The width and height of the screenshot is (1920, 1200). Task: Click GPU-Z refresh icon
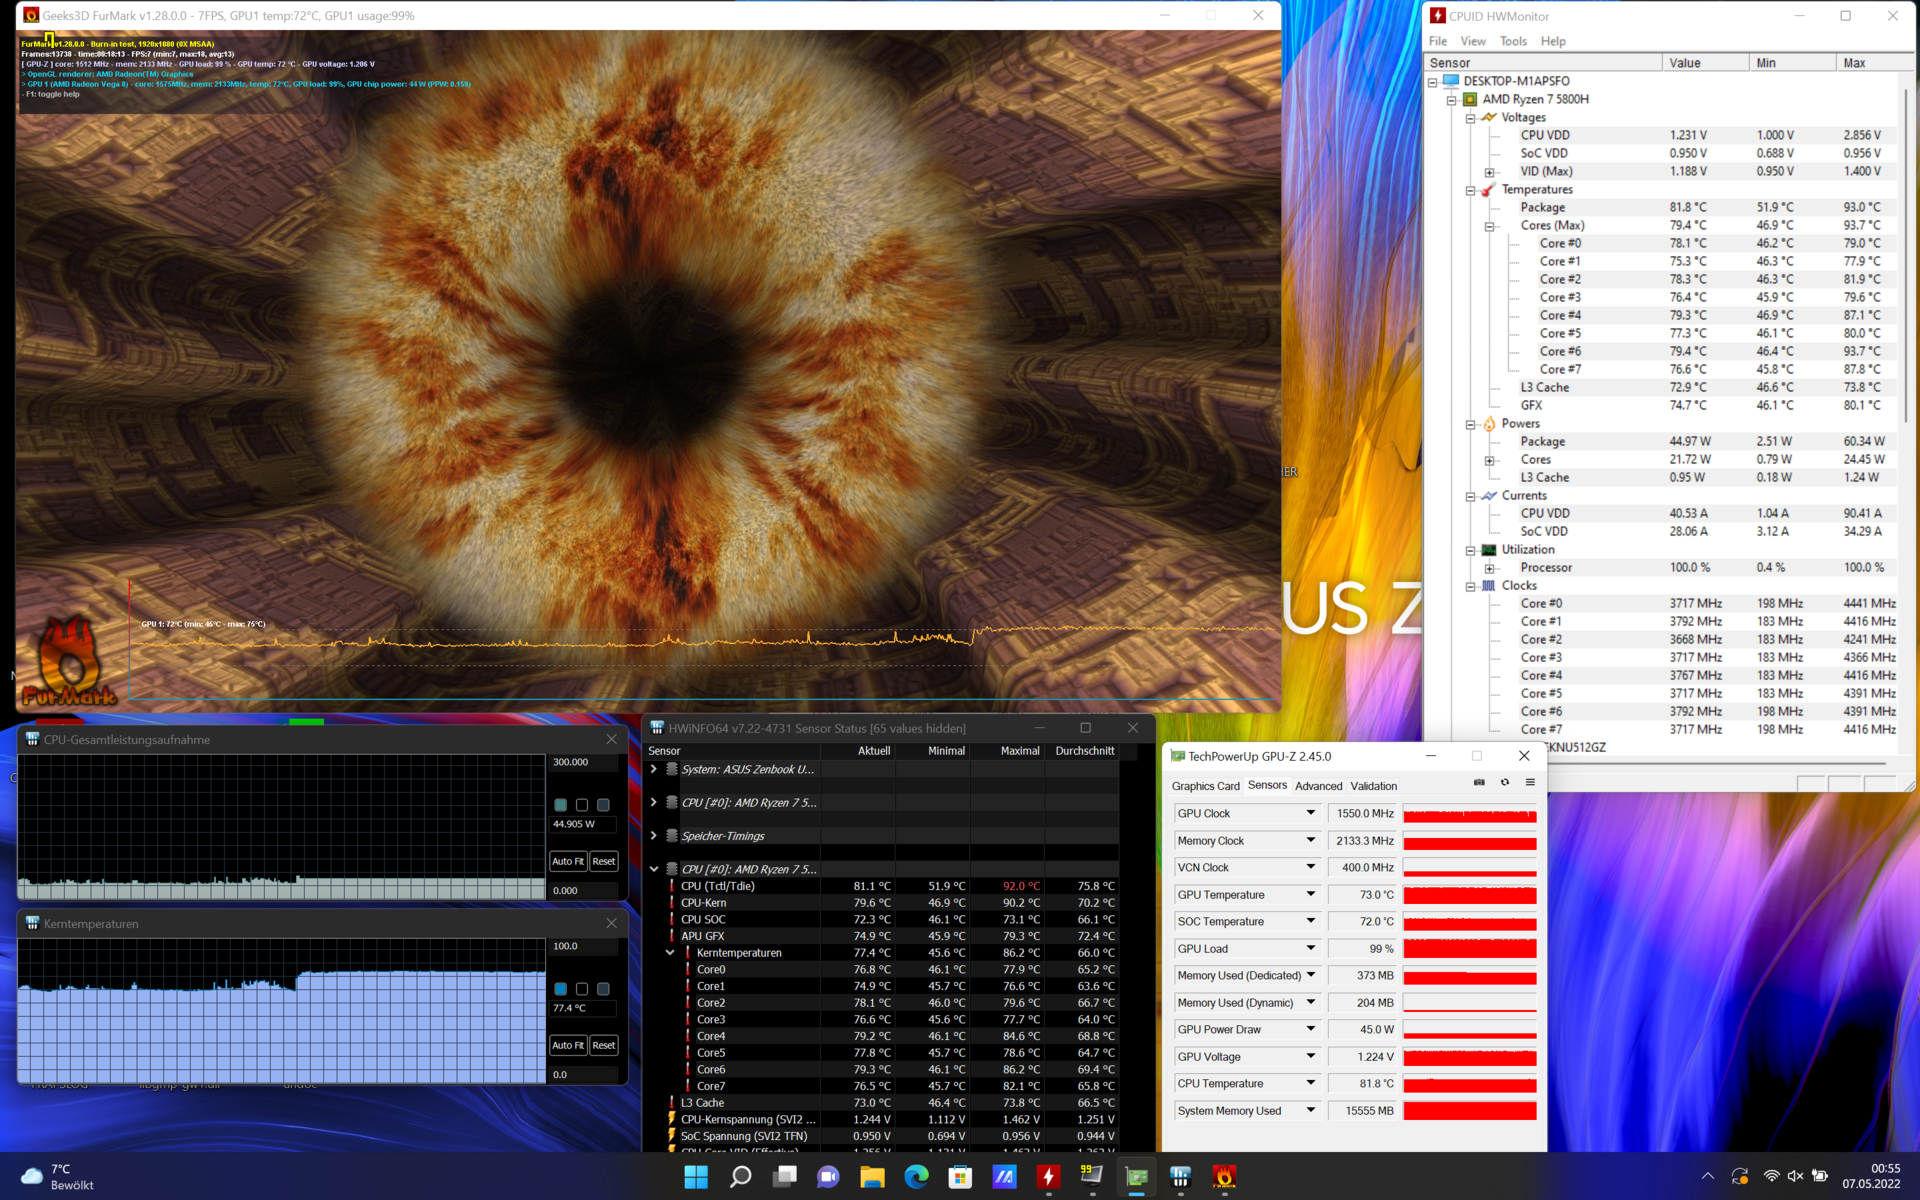click(1505, 782)
